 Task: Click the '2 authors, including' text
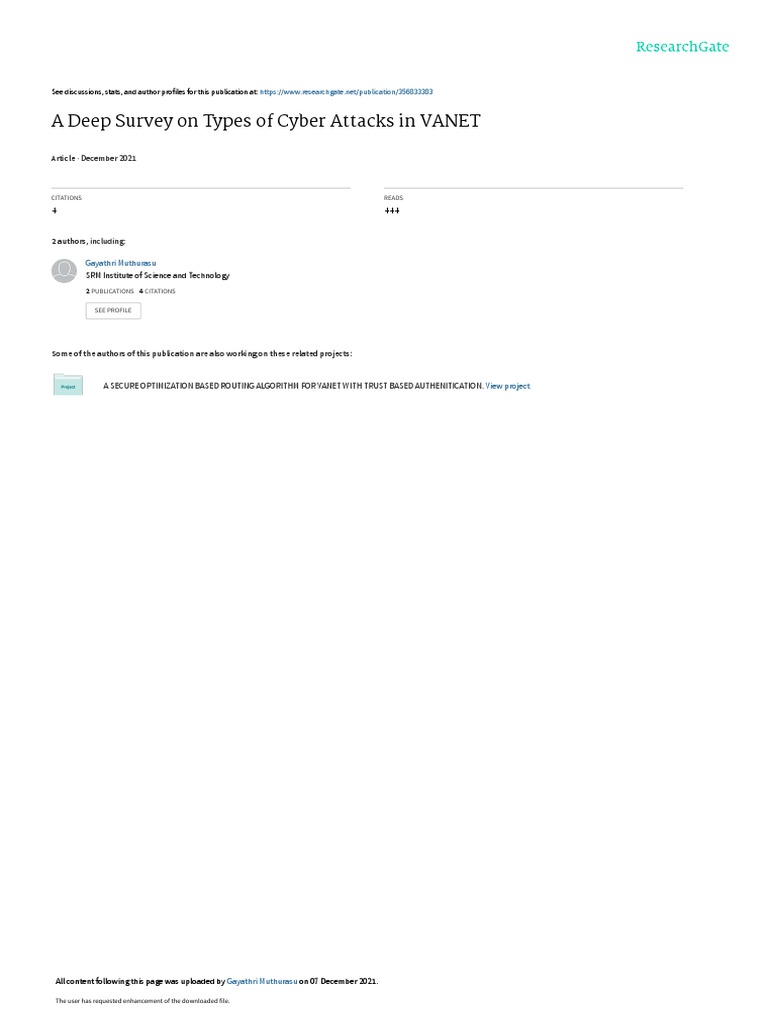(89, 242)
